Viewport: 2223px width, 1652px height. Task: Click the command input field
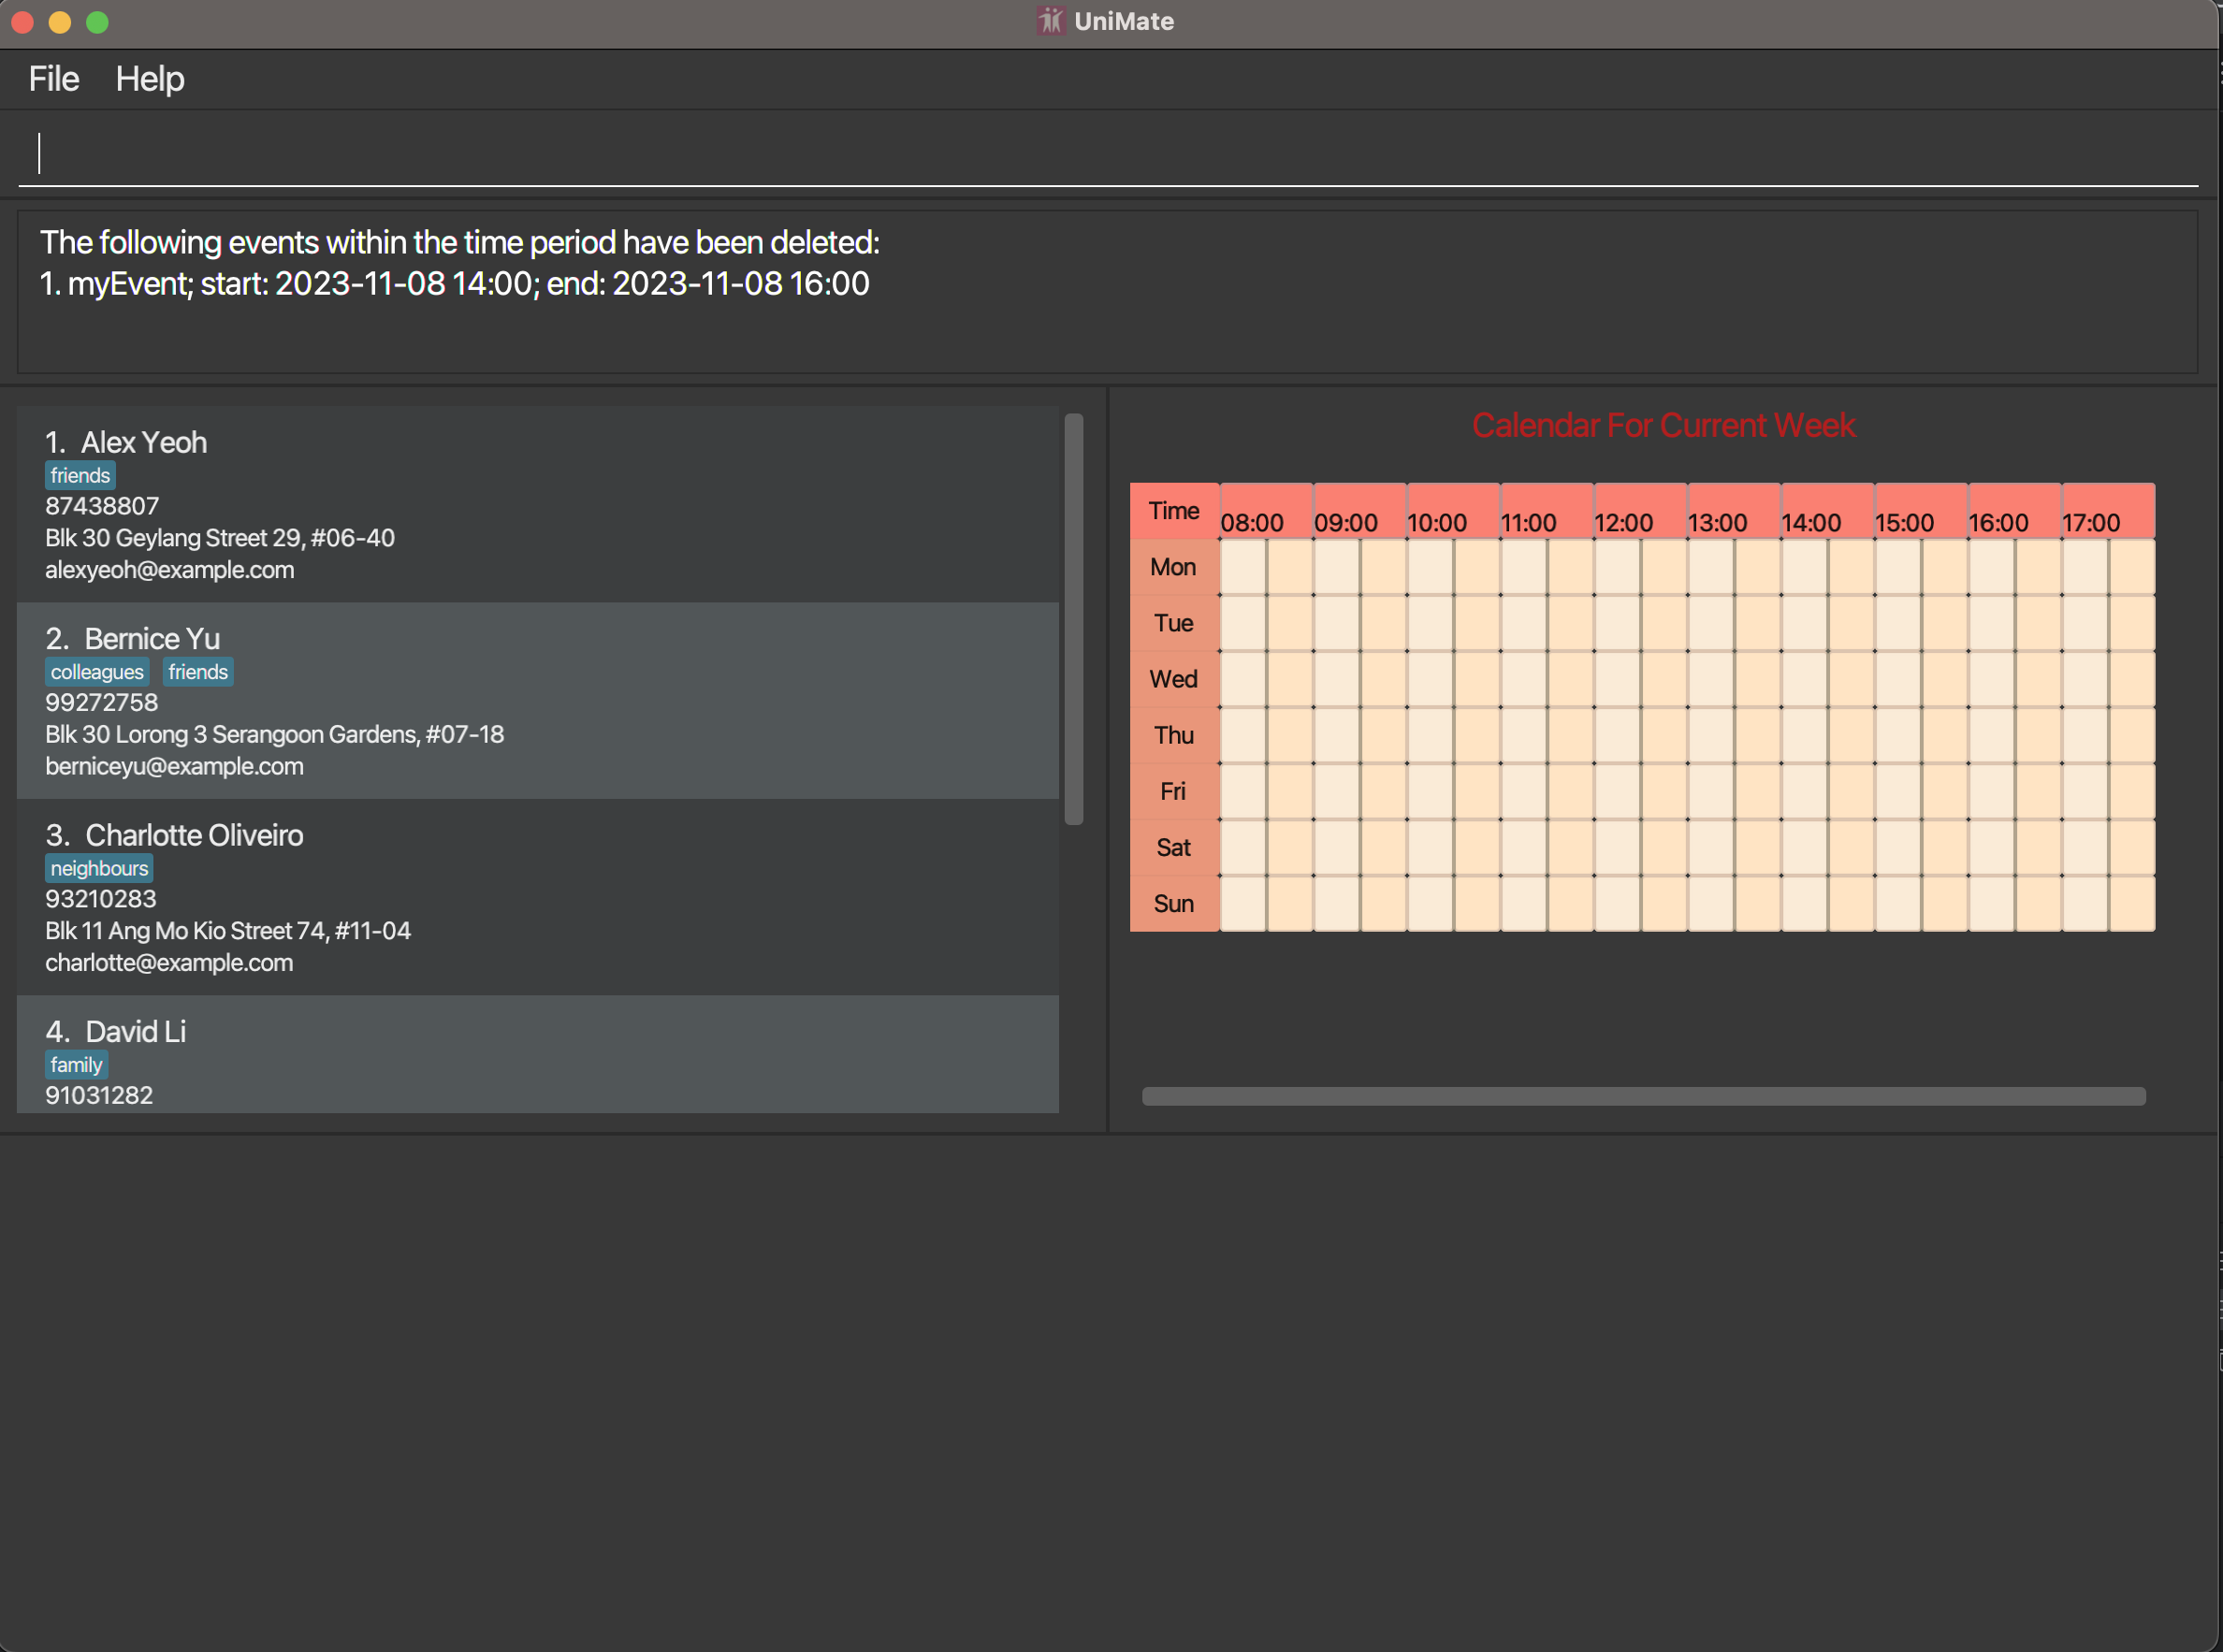(1108, 153)
